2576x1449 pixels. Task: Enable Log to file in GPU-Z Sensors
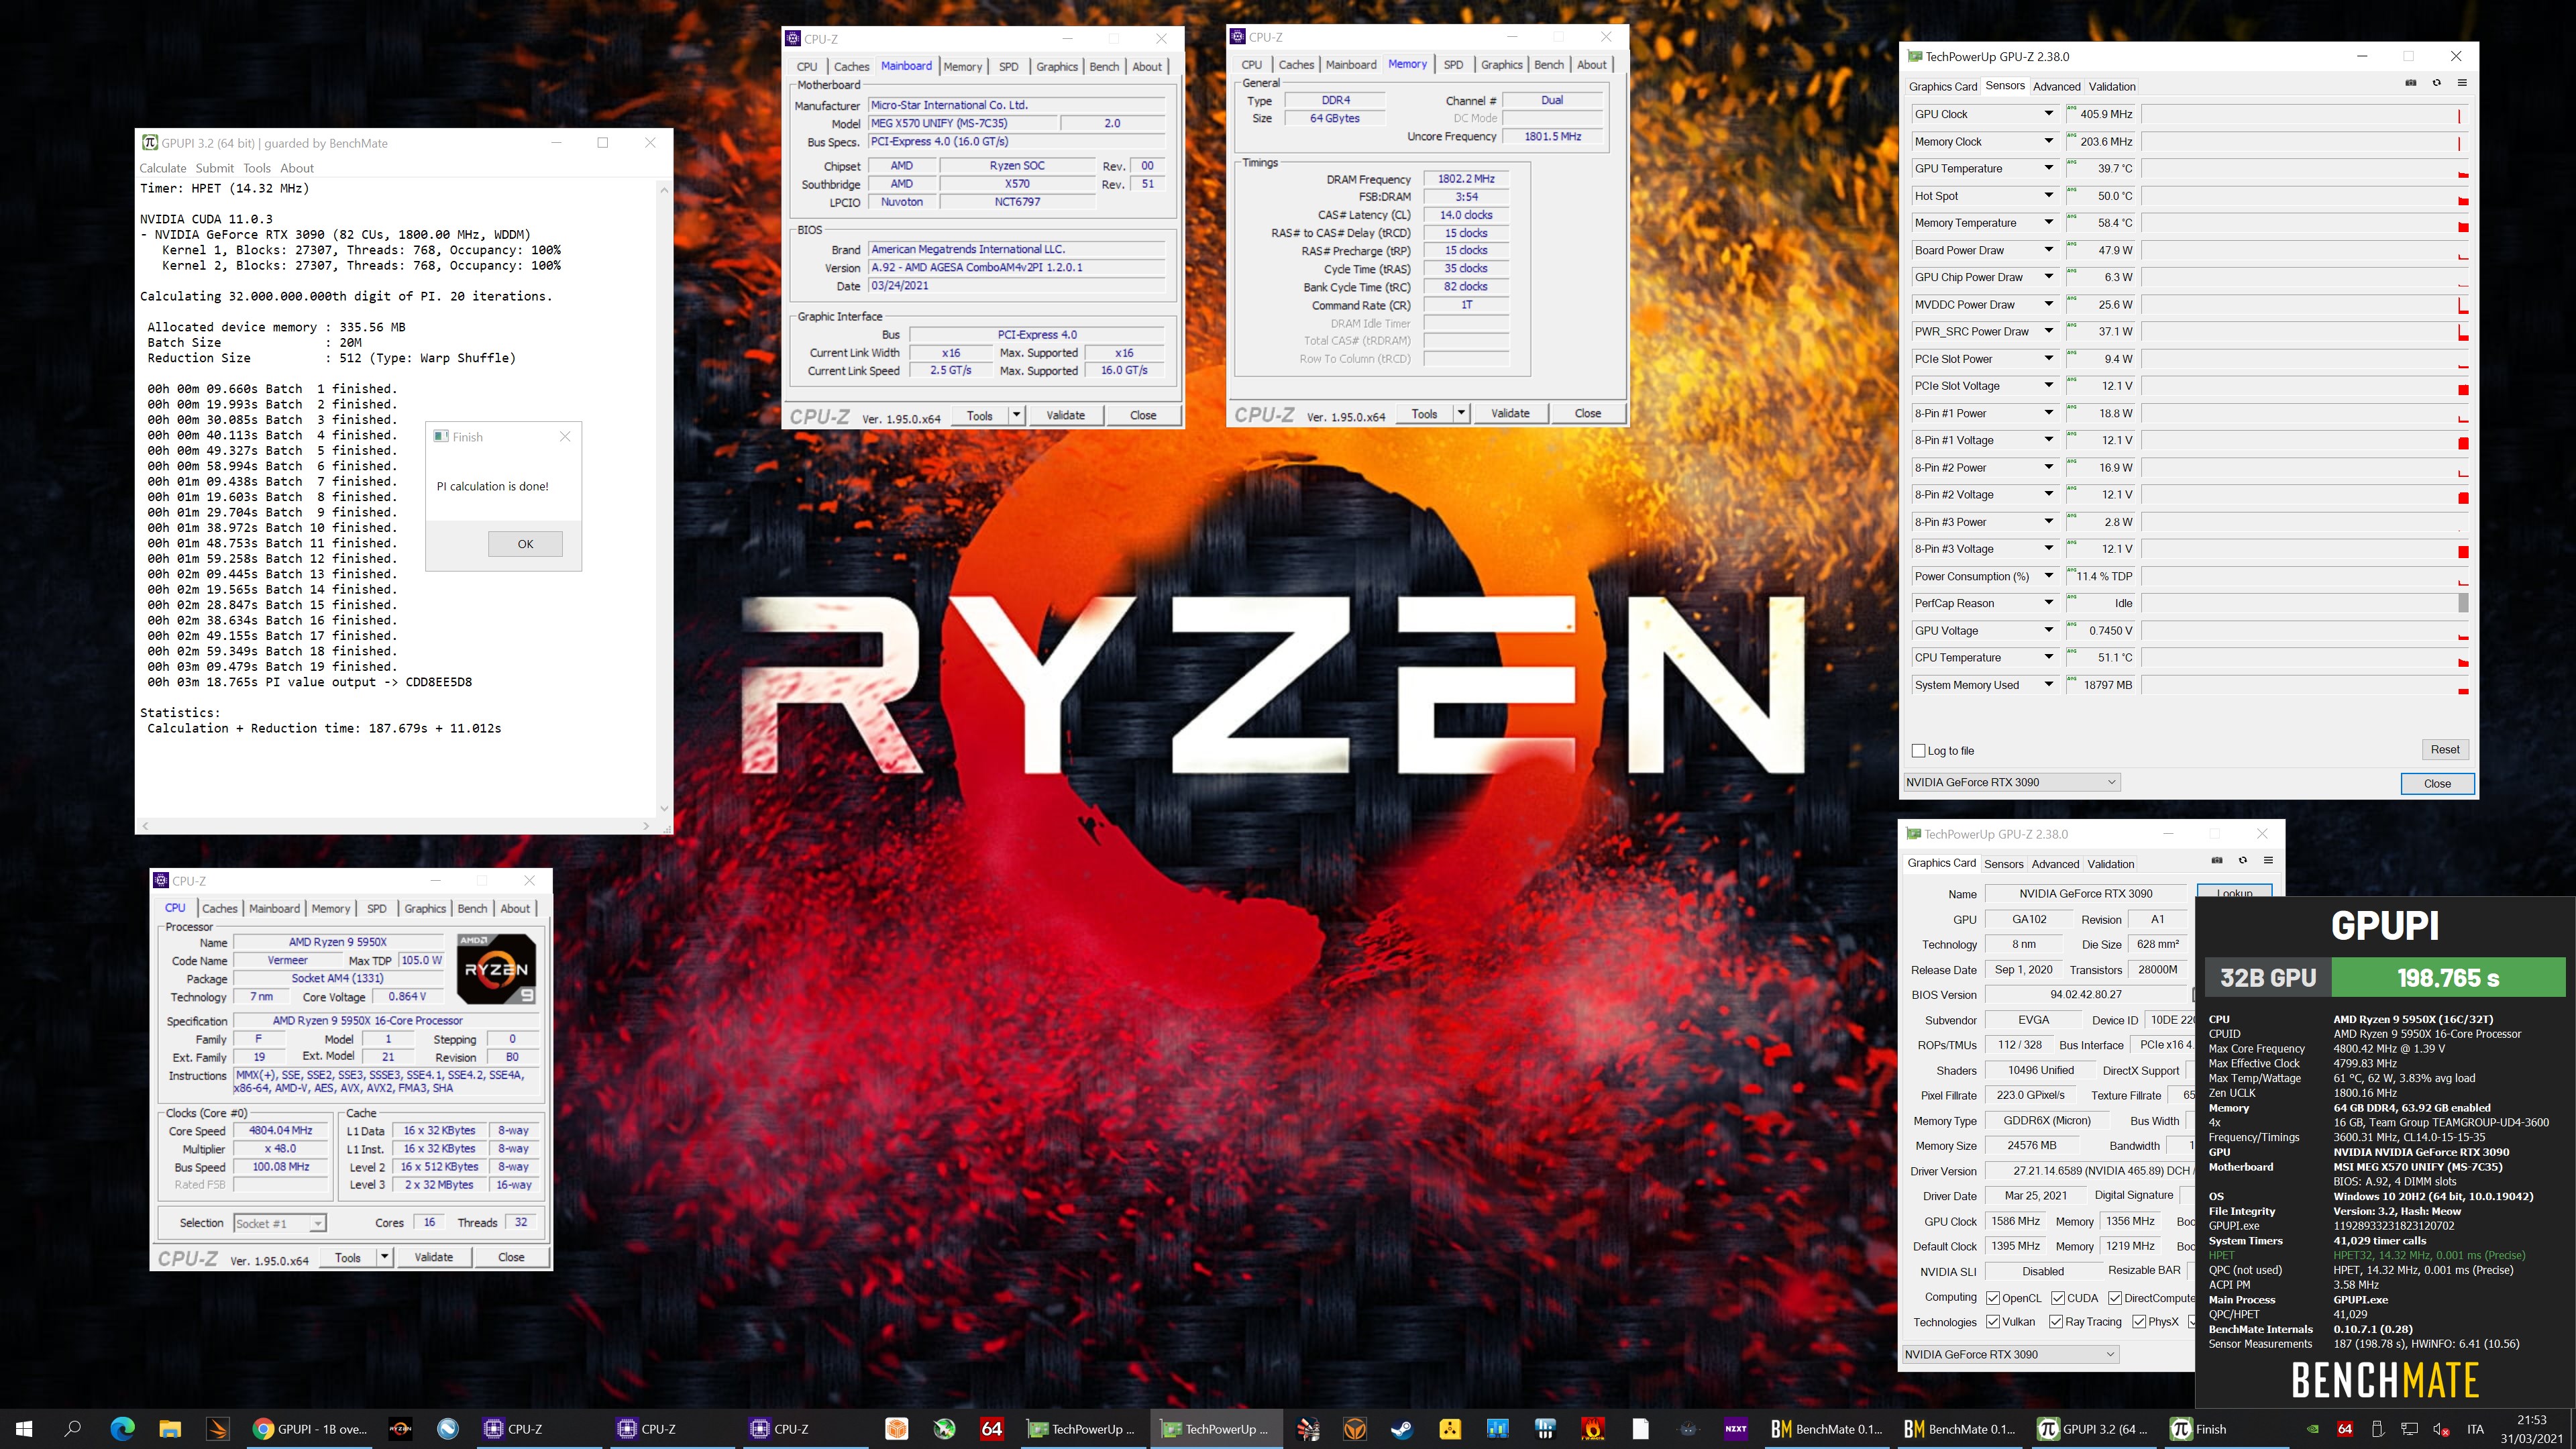1918,751
